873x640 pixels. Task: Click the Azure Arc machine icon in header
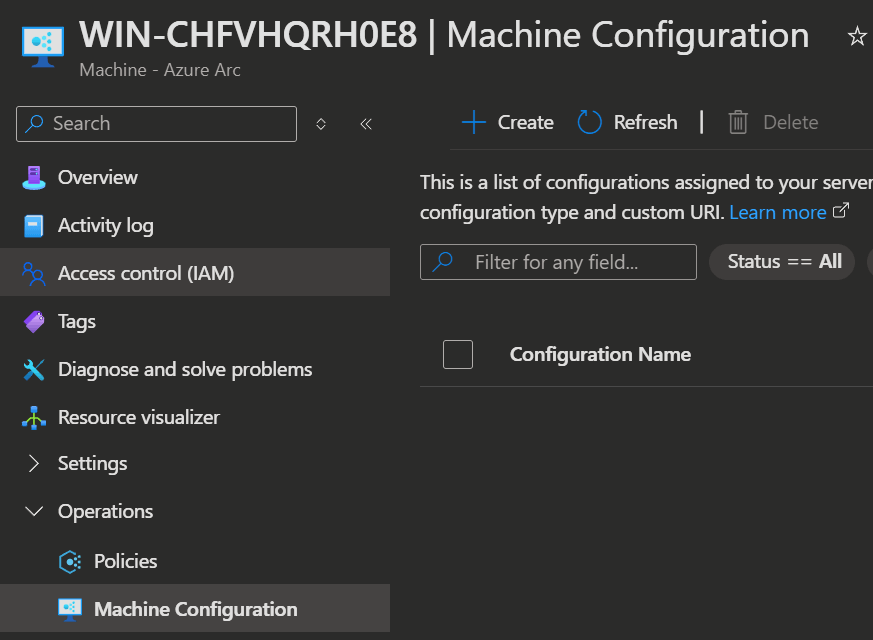43,47
